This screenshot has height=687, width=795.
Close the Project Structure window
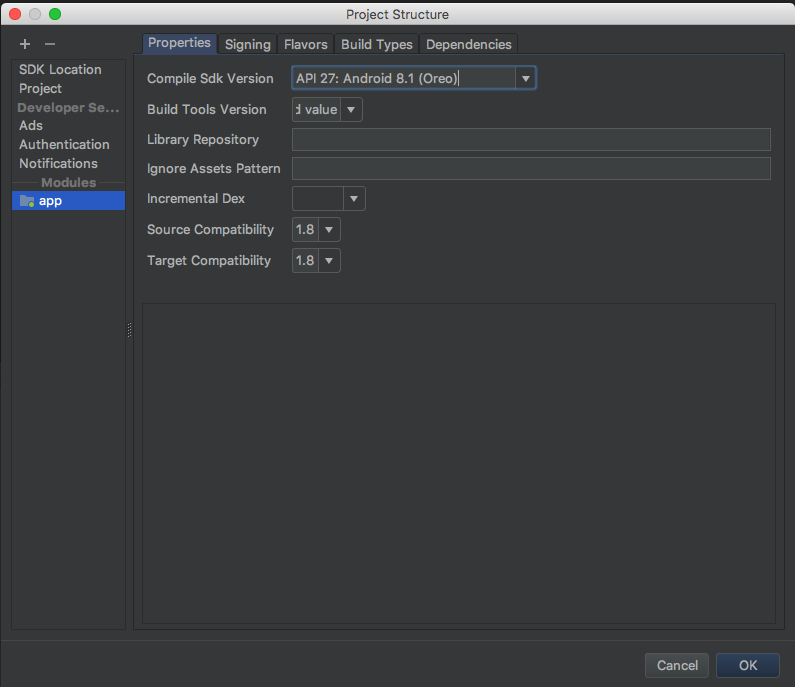[15, 14]
